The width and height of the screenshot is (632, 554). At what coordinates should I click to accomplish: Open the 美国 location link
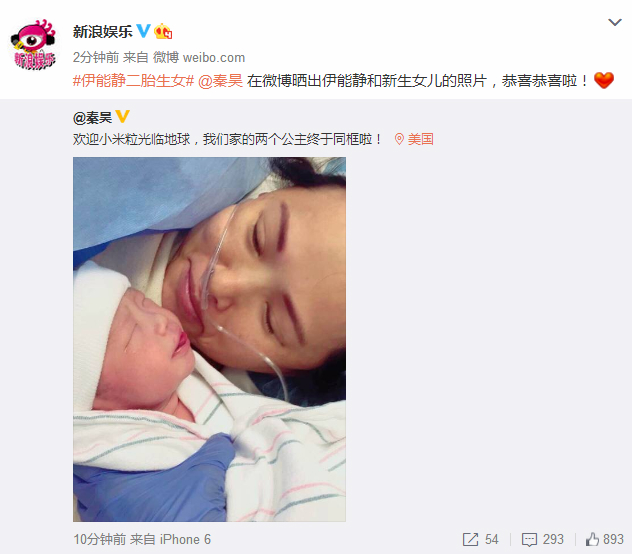(x=420, y=140)
